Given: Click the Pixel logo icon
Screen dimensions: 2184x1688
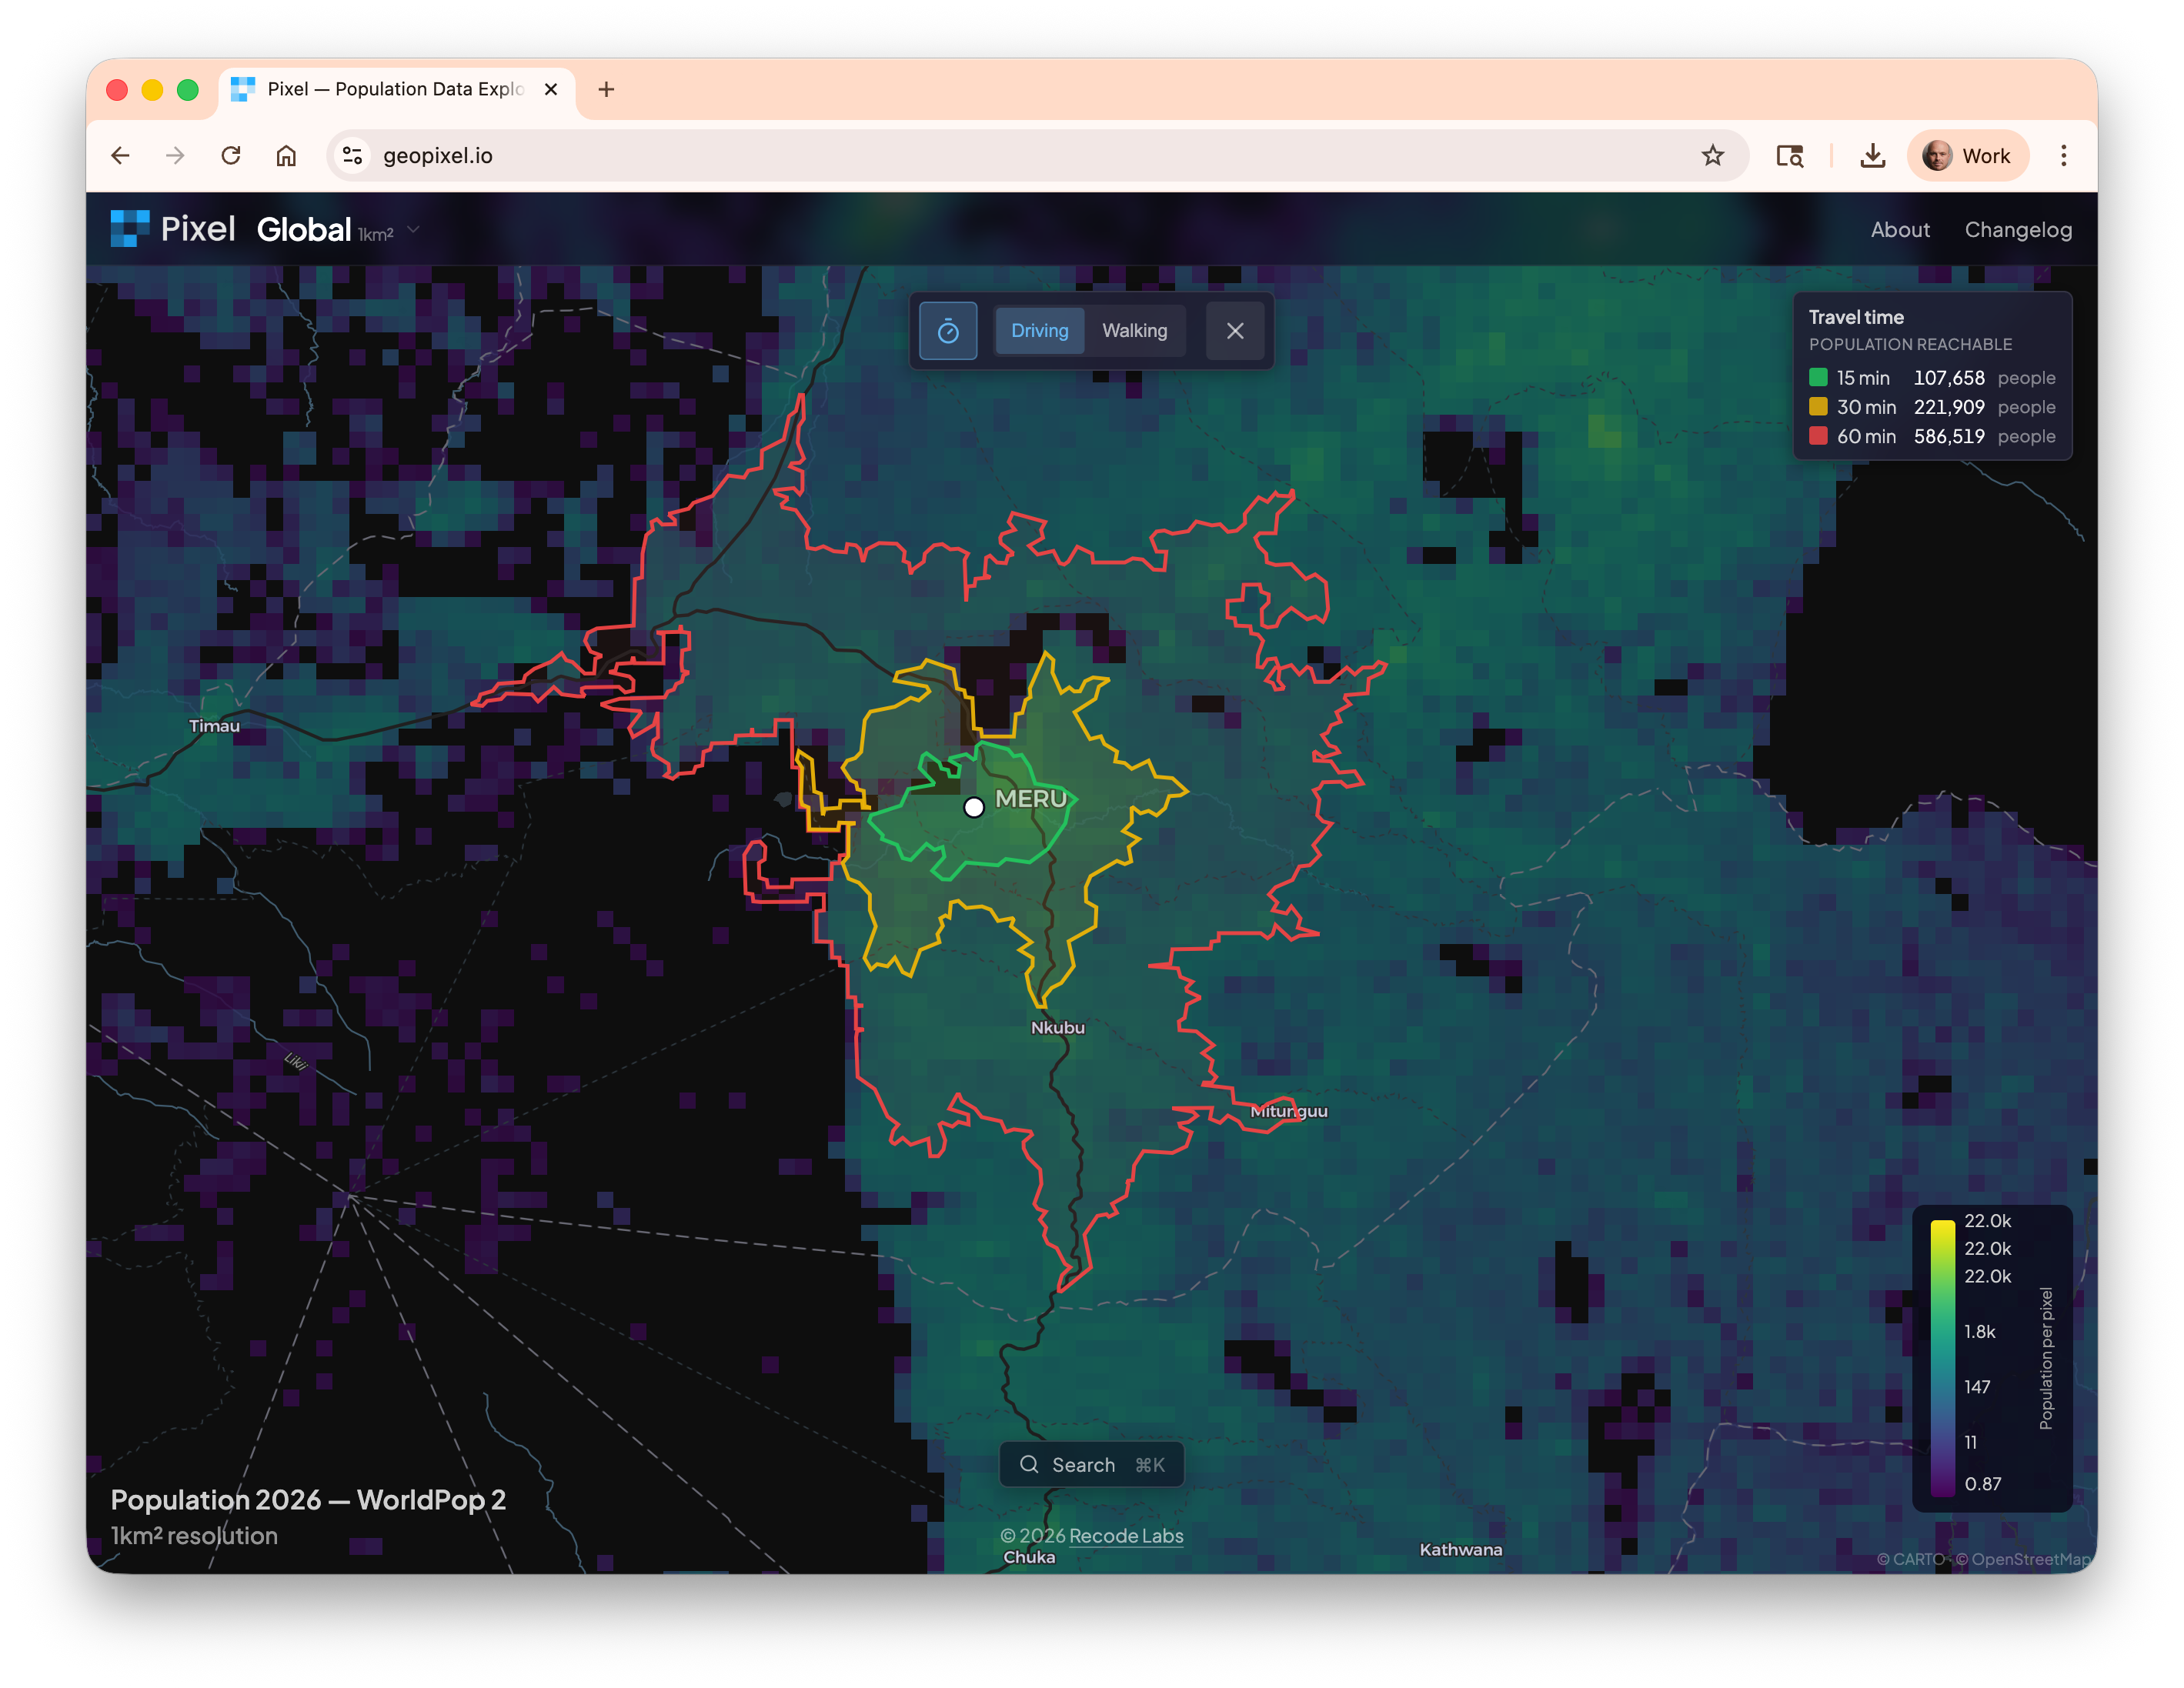Looking at the screenshot, I should (x=130, y=228).
